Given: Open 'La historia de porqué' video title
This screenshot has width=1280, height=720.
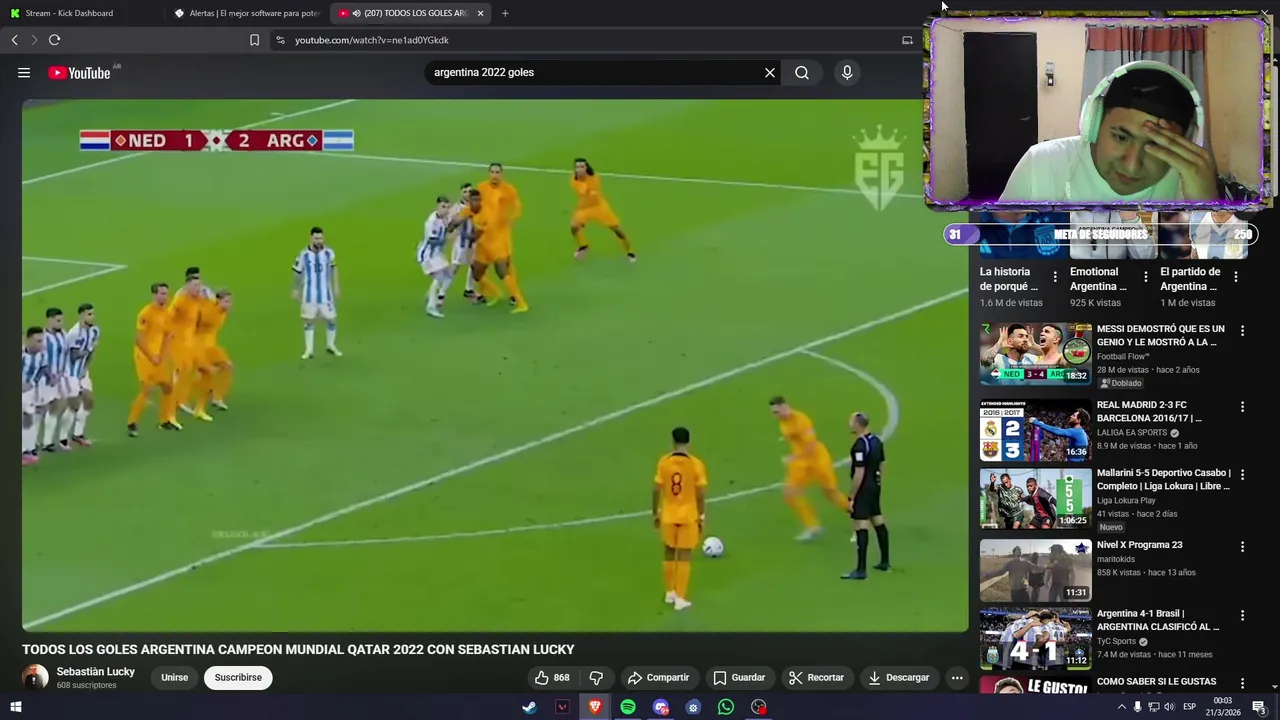Looking at the screenshot, I should pos(1008,279).
